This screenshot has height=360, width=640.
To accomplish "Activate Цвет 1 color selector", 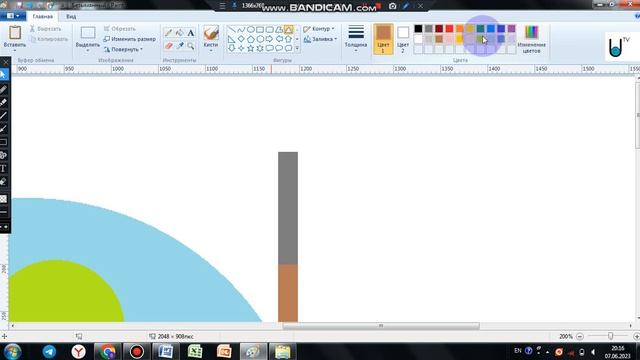I will pyautogui.click(x=383, y=39).
